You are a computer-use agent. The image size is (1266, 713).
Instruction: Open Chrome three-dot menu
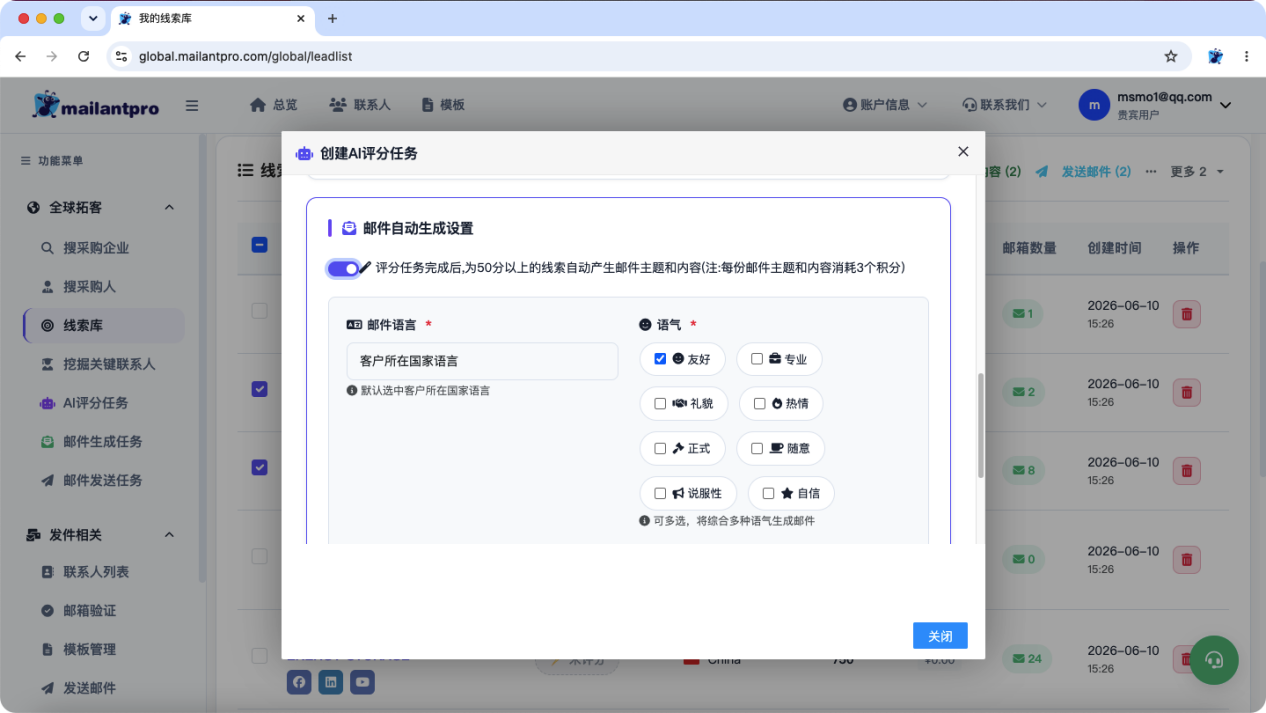(x=1246, y=57)
